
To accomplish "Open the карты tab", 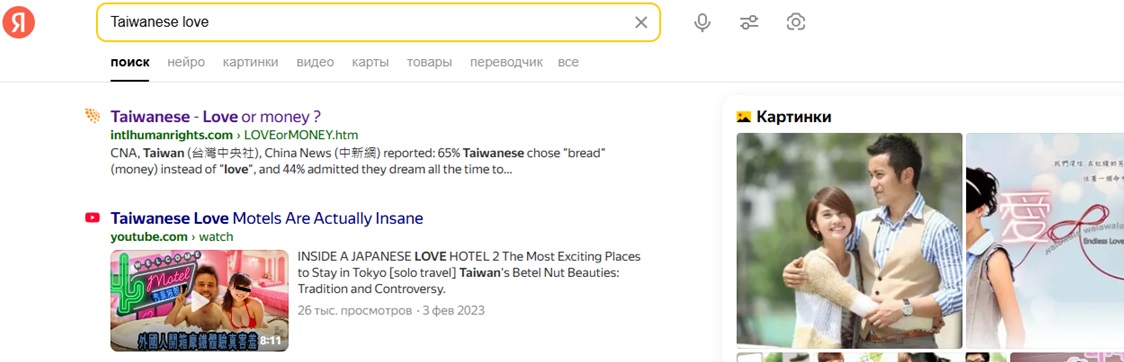I will tap(371, 62).
